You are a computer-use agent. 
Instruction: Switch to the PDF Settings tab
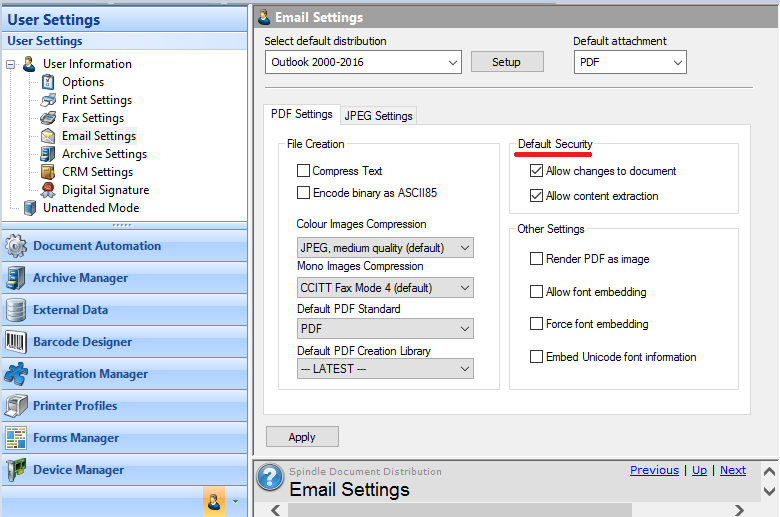pyautogui.click(x=301, y=114)
